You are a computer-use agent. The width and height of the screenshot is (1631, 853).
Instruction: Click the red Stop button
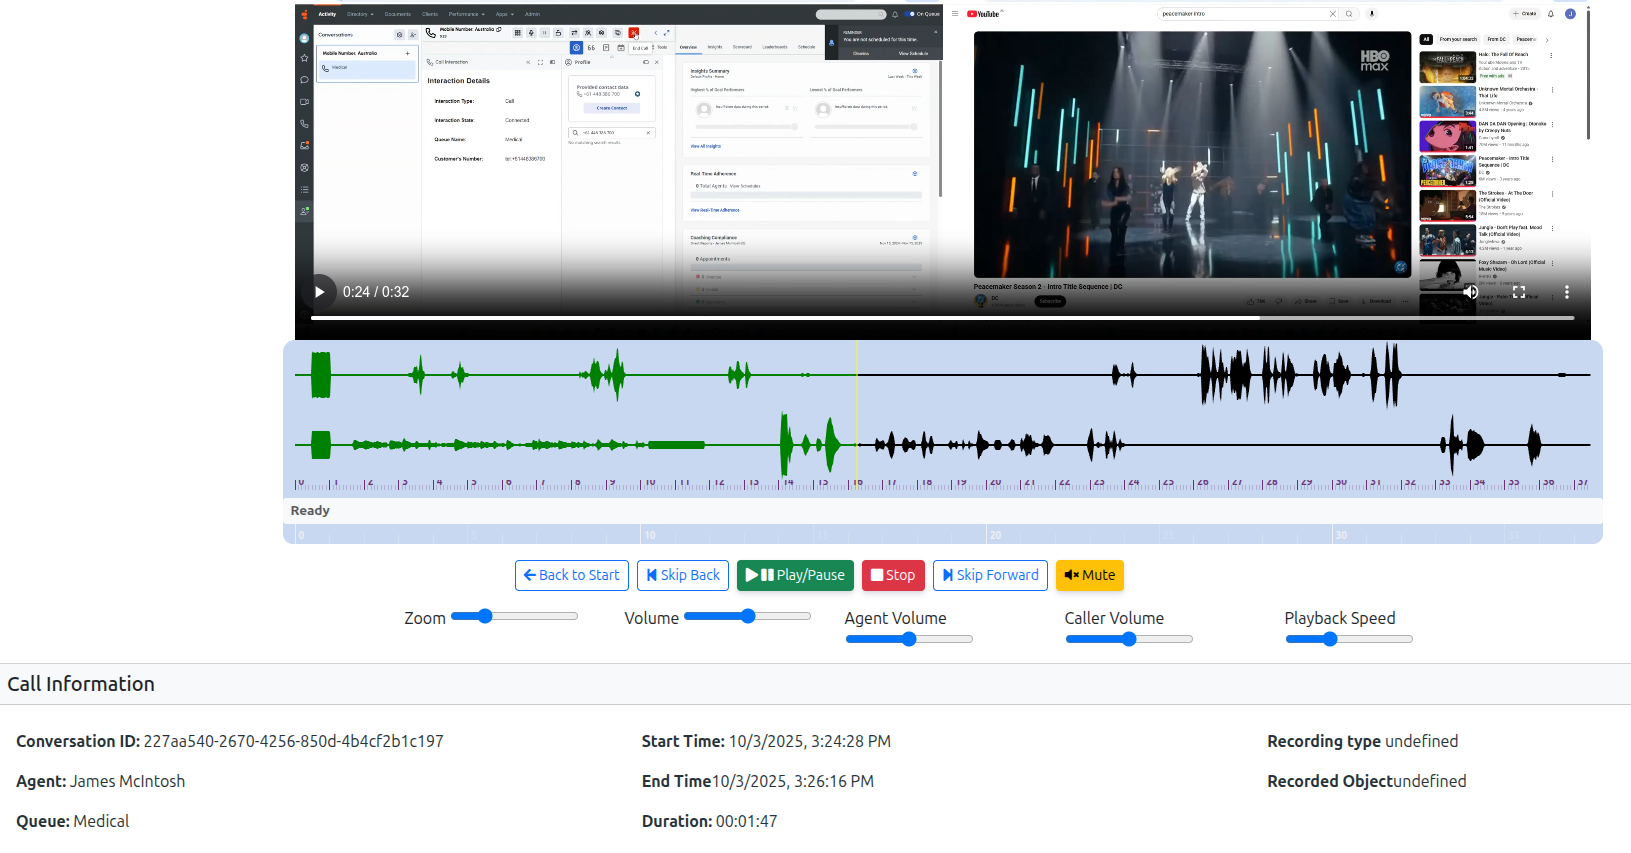point(893,575)
